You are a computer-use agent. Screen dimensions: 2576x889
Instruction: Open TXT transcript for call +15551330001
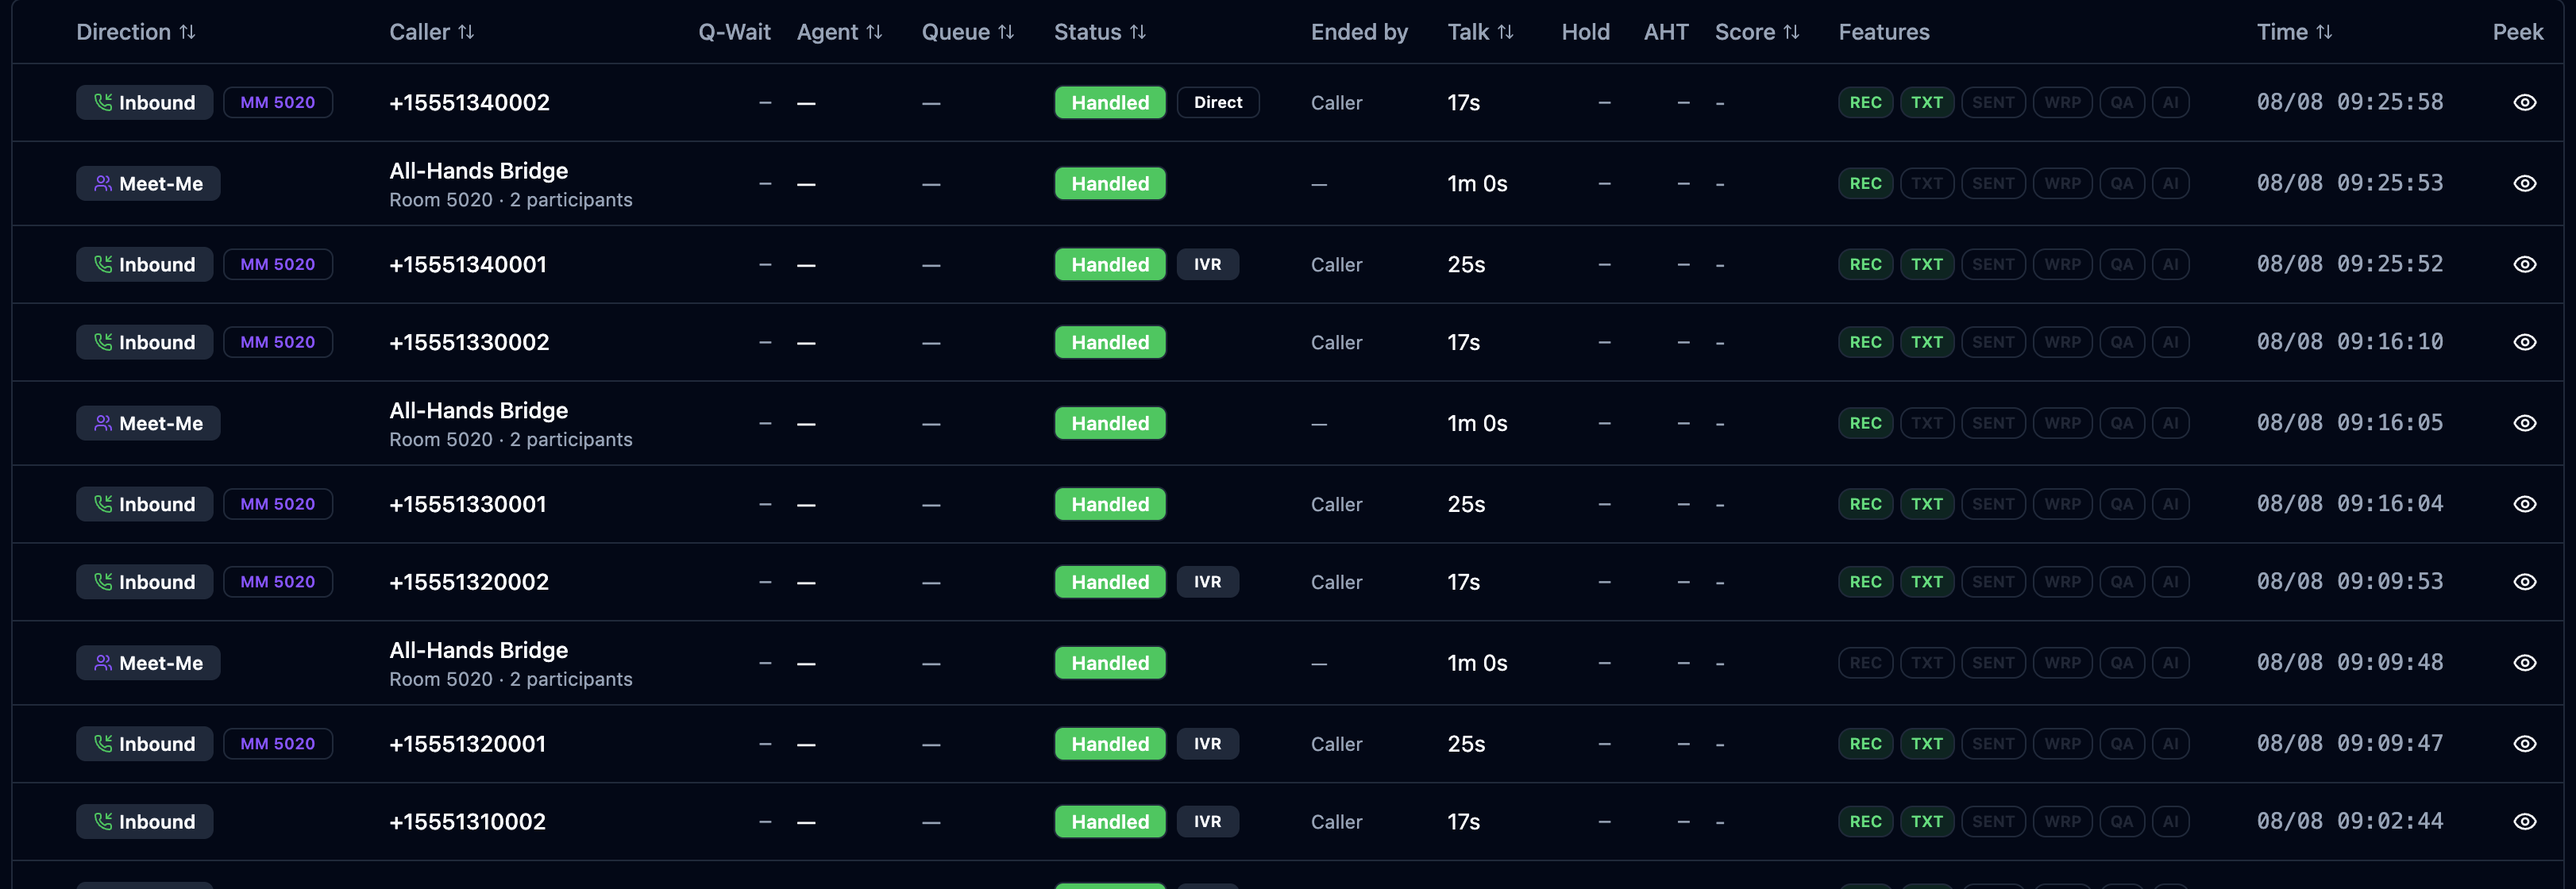click(1927, 504)
